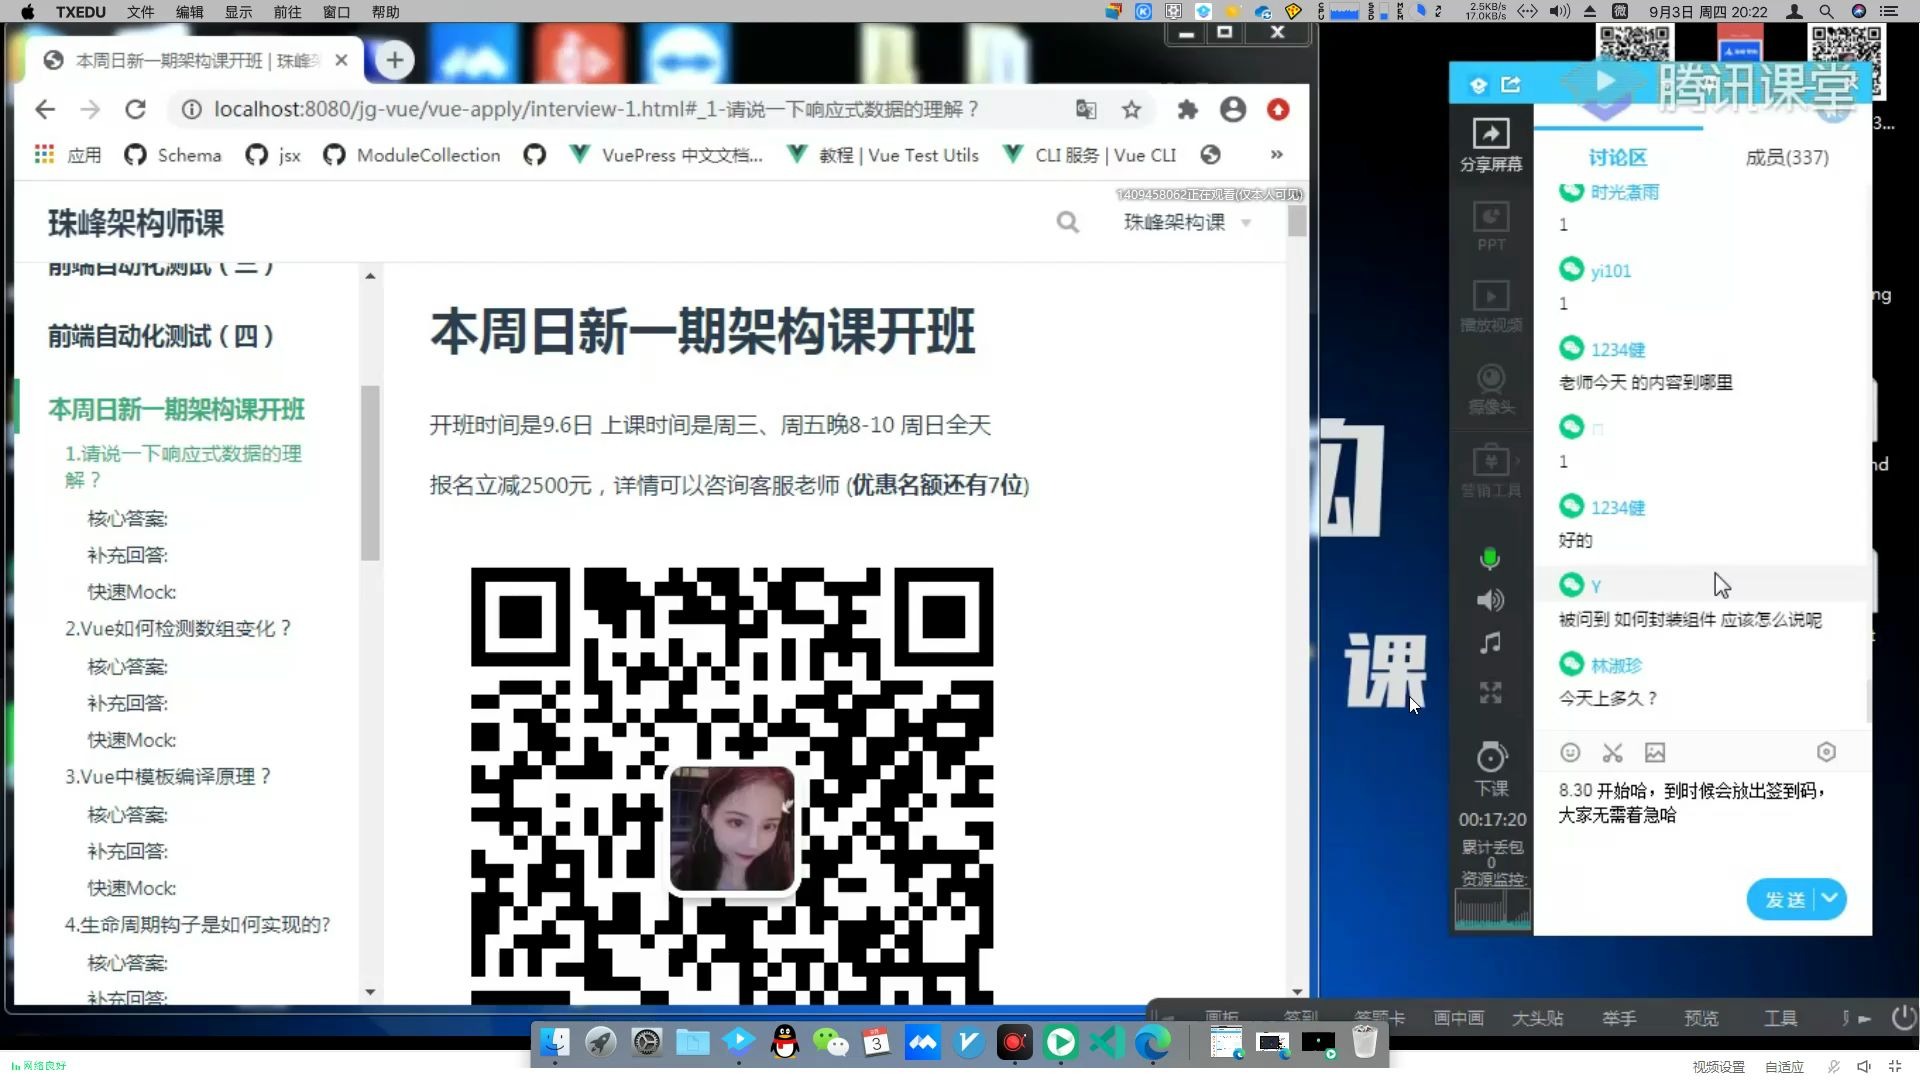Open the 文件 menu in macOS menu bar
1920x1080 pixels.
pyautogui.click(x=141, y=12)
